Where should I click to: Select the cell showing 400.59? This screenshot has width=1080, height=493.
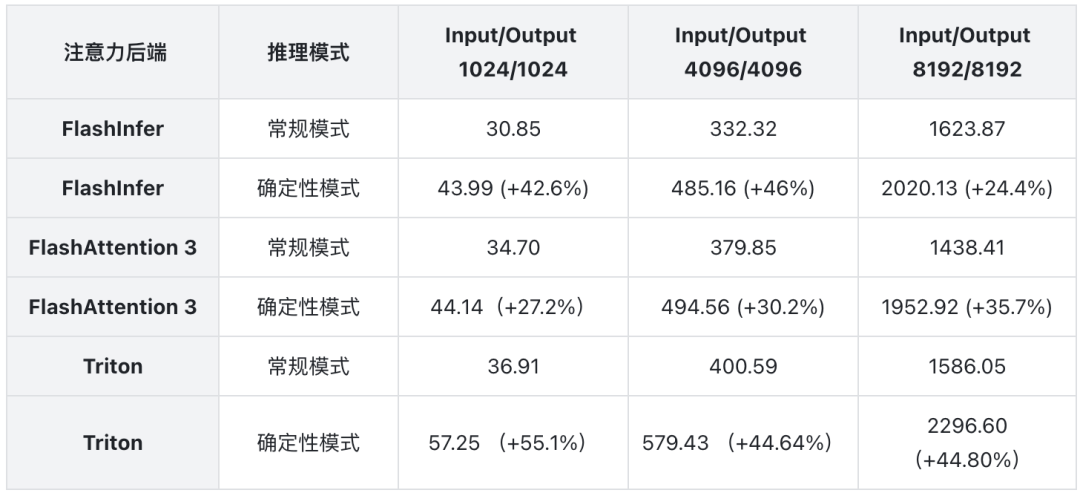741,366
